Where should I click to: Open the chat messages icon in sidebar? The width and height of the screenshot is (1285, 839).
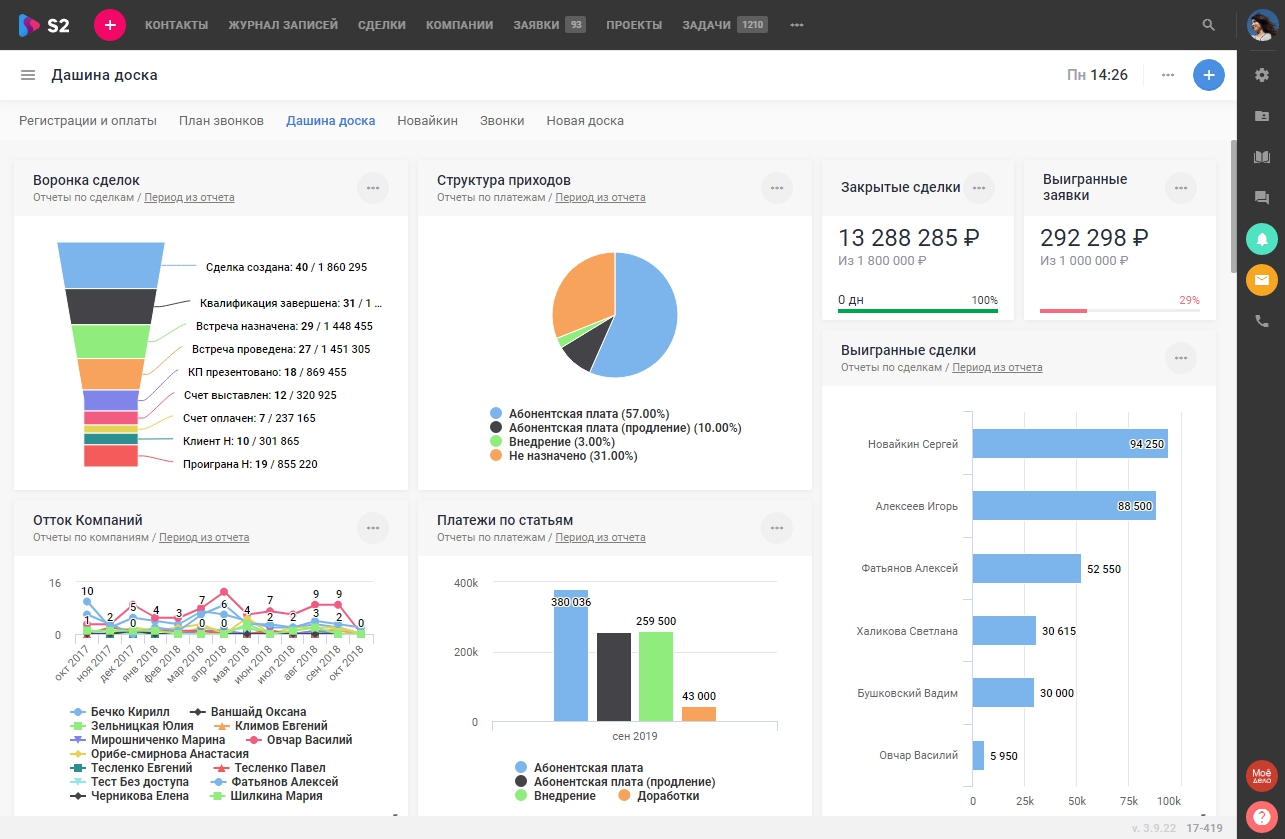[x=1262, y=198]
